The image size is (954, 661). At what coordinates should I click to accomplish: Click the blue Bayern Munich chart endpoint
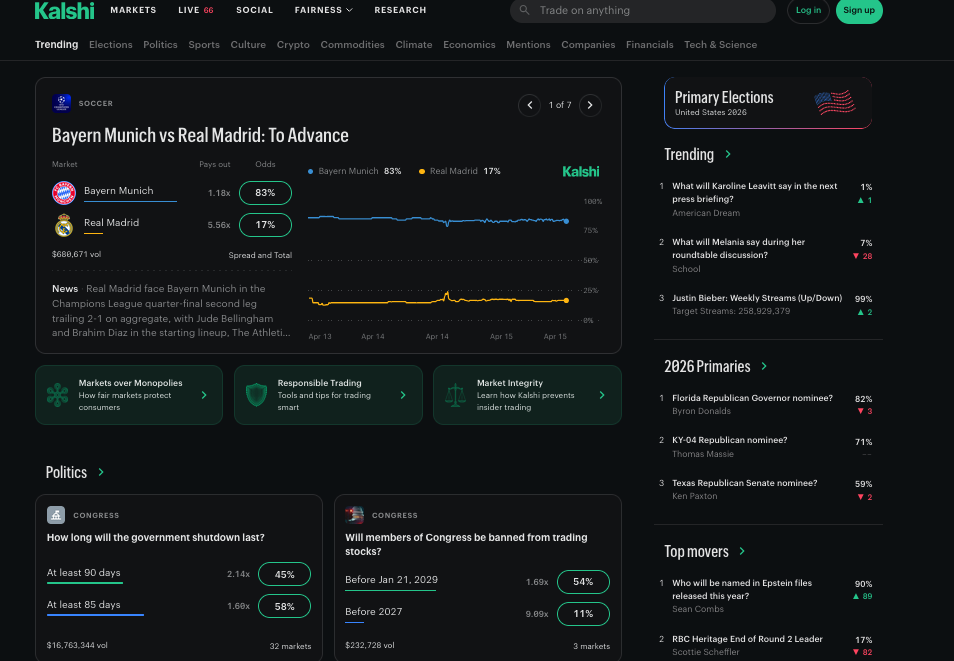click(566, 221)
